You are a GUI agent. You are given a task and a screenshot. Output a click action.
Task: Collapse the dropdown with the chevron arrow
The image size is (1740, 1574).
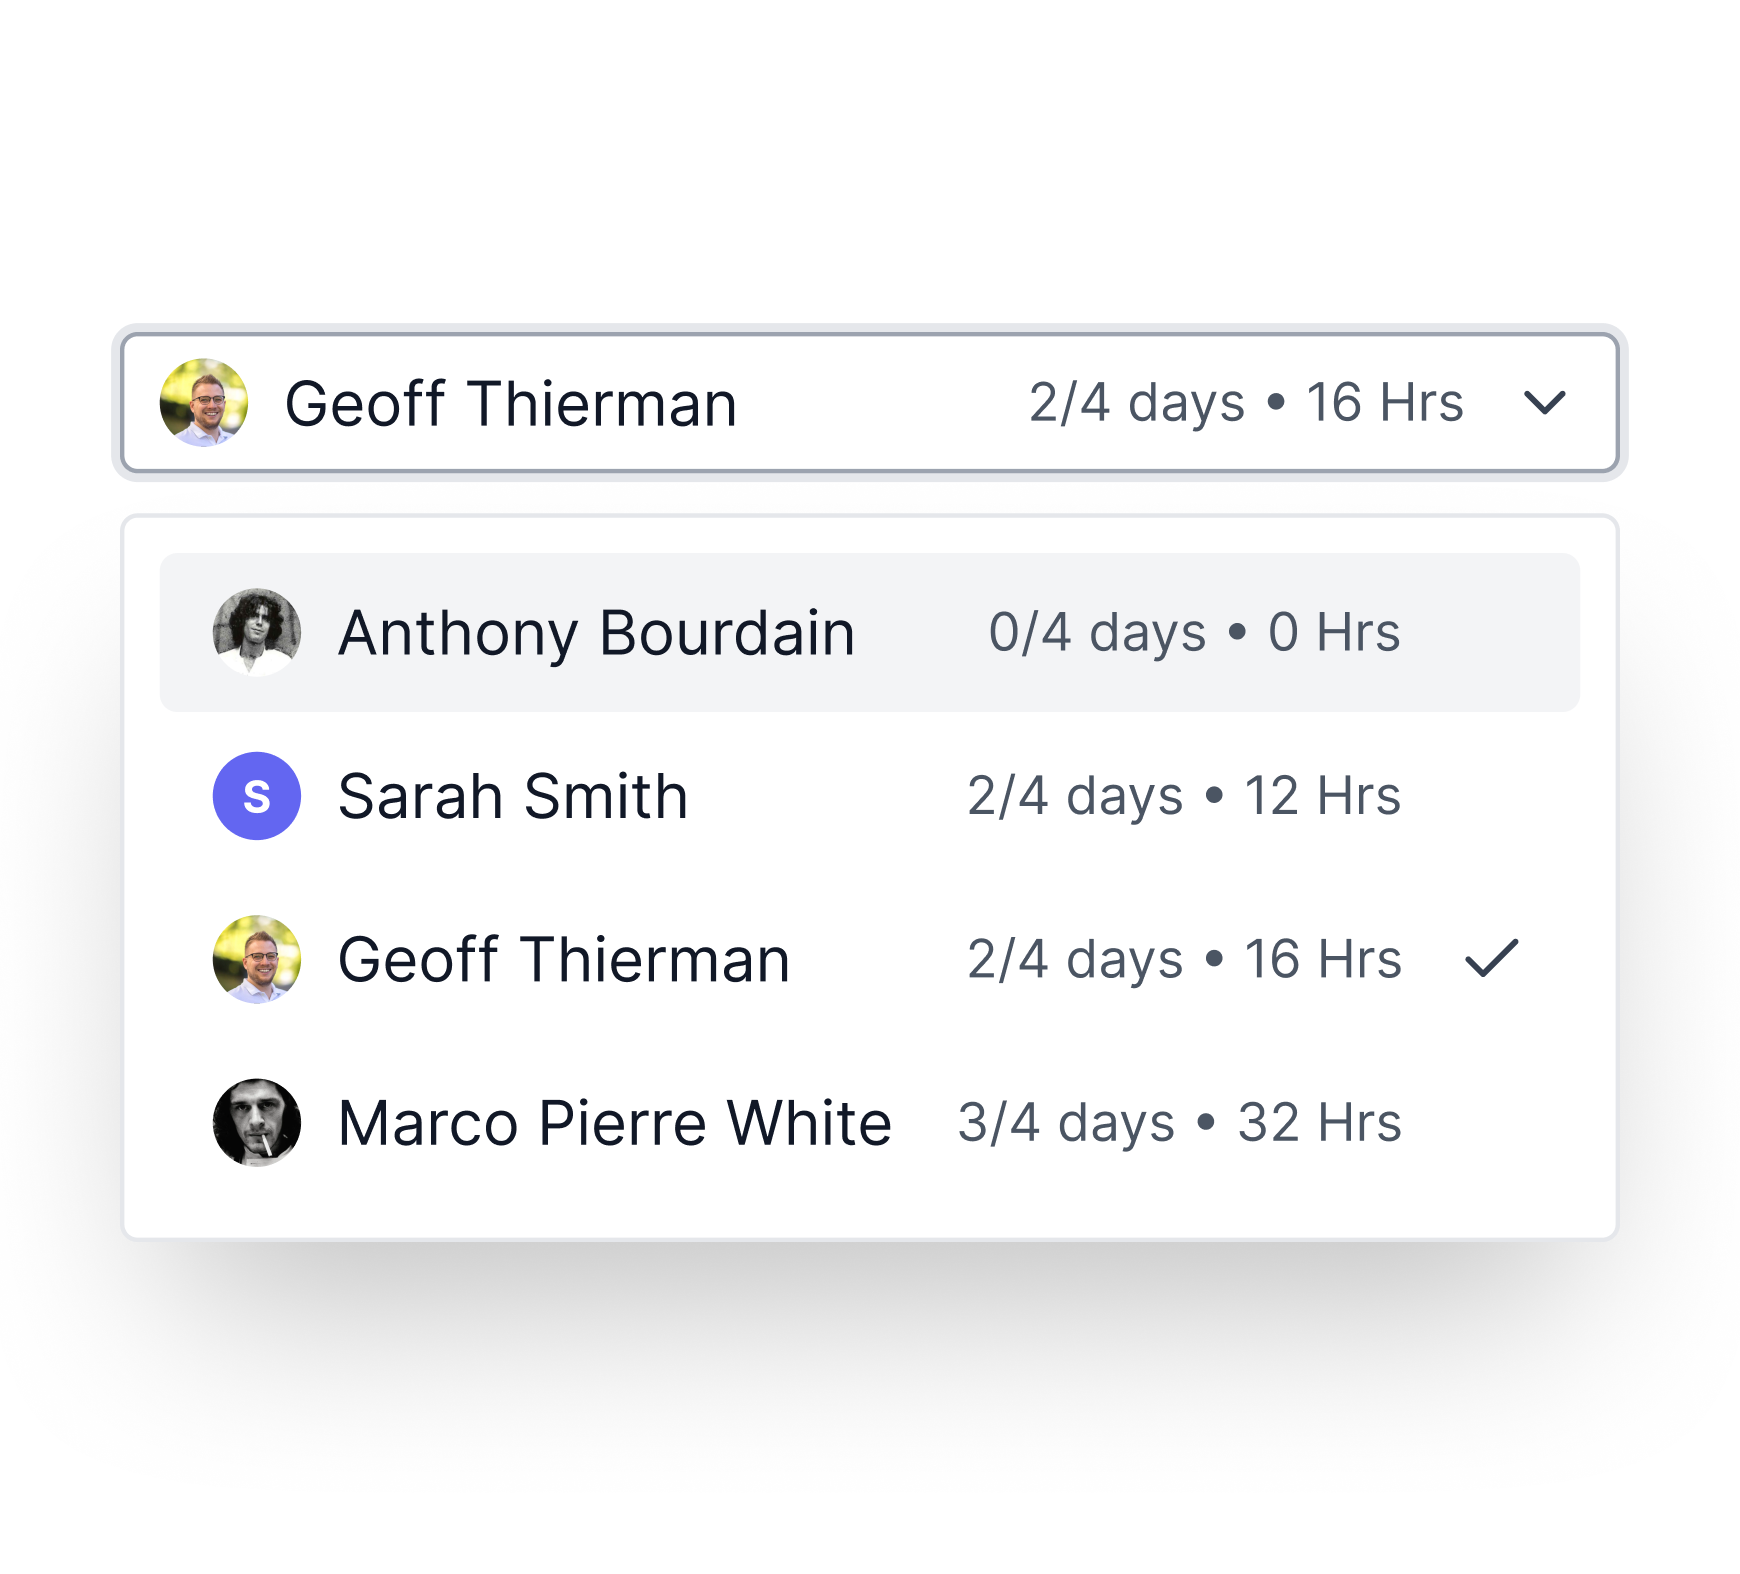(x=1544, y=403)
